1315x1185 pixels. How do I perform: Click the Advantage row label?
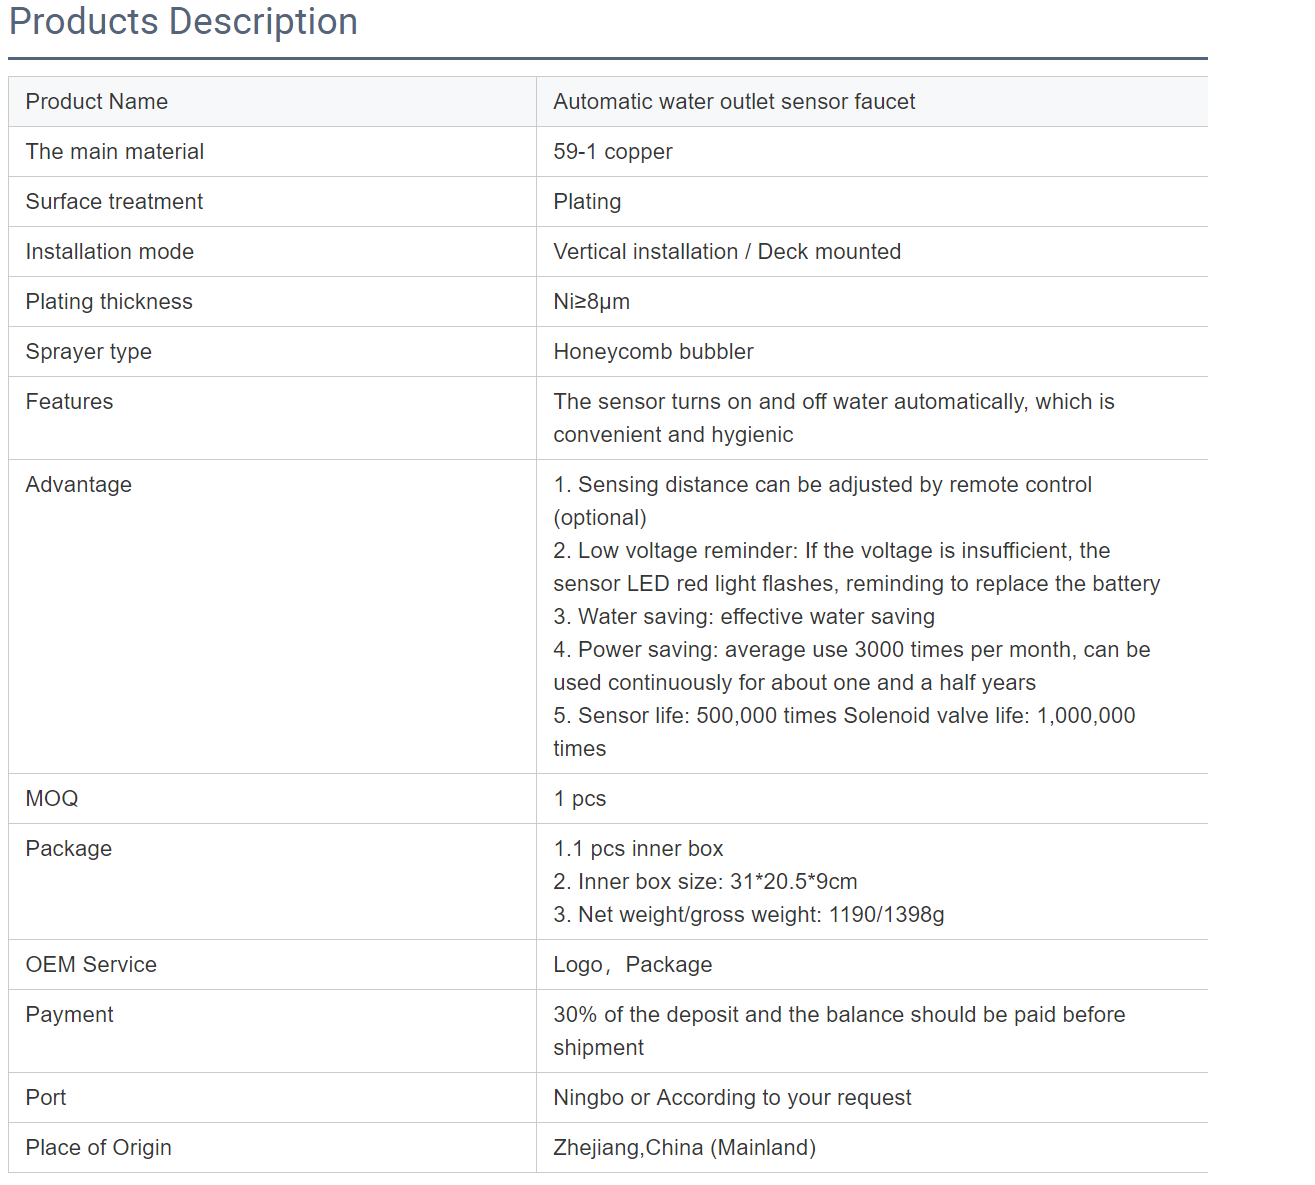click(x=79, y=484)
